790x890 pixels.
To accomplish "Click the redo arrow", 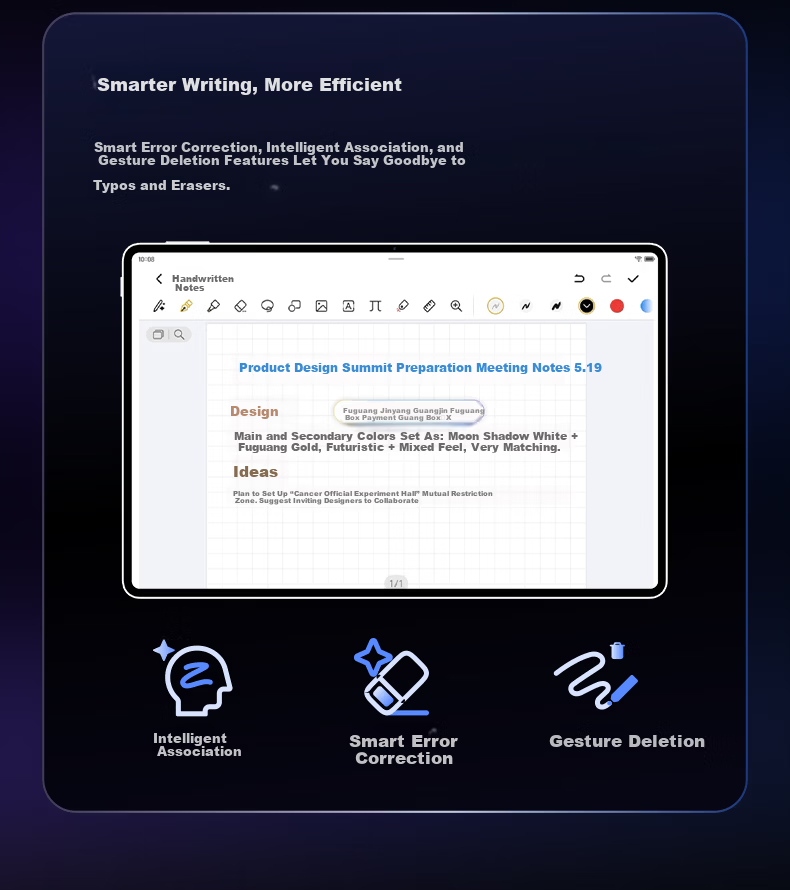I will click(x=606, y=279).
